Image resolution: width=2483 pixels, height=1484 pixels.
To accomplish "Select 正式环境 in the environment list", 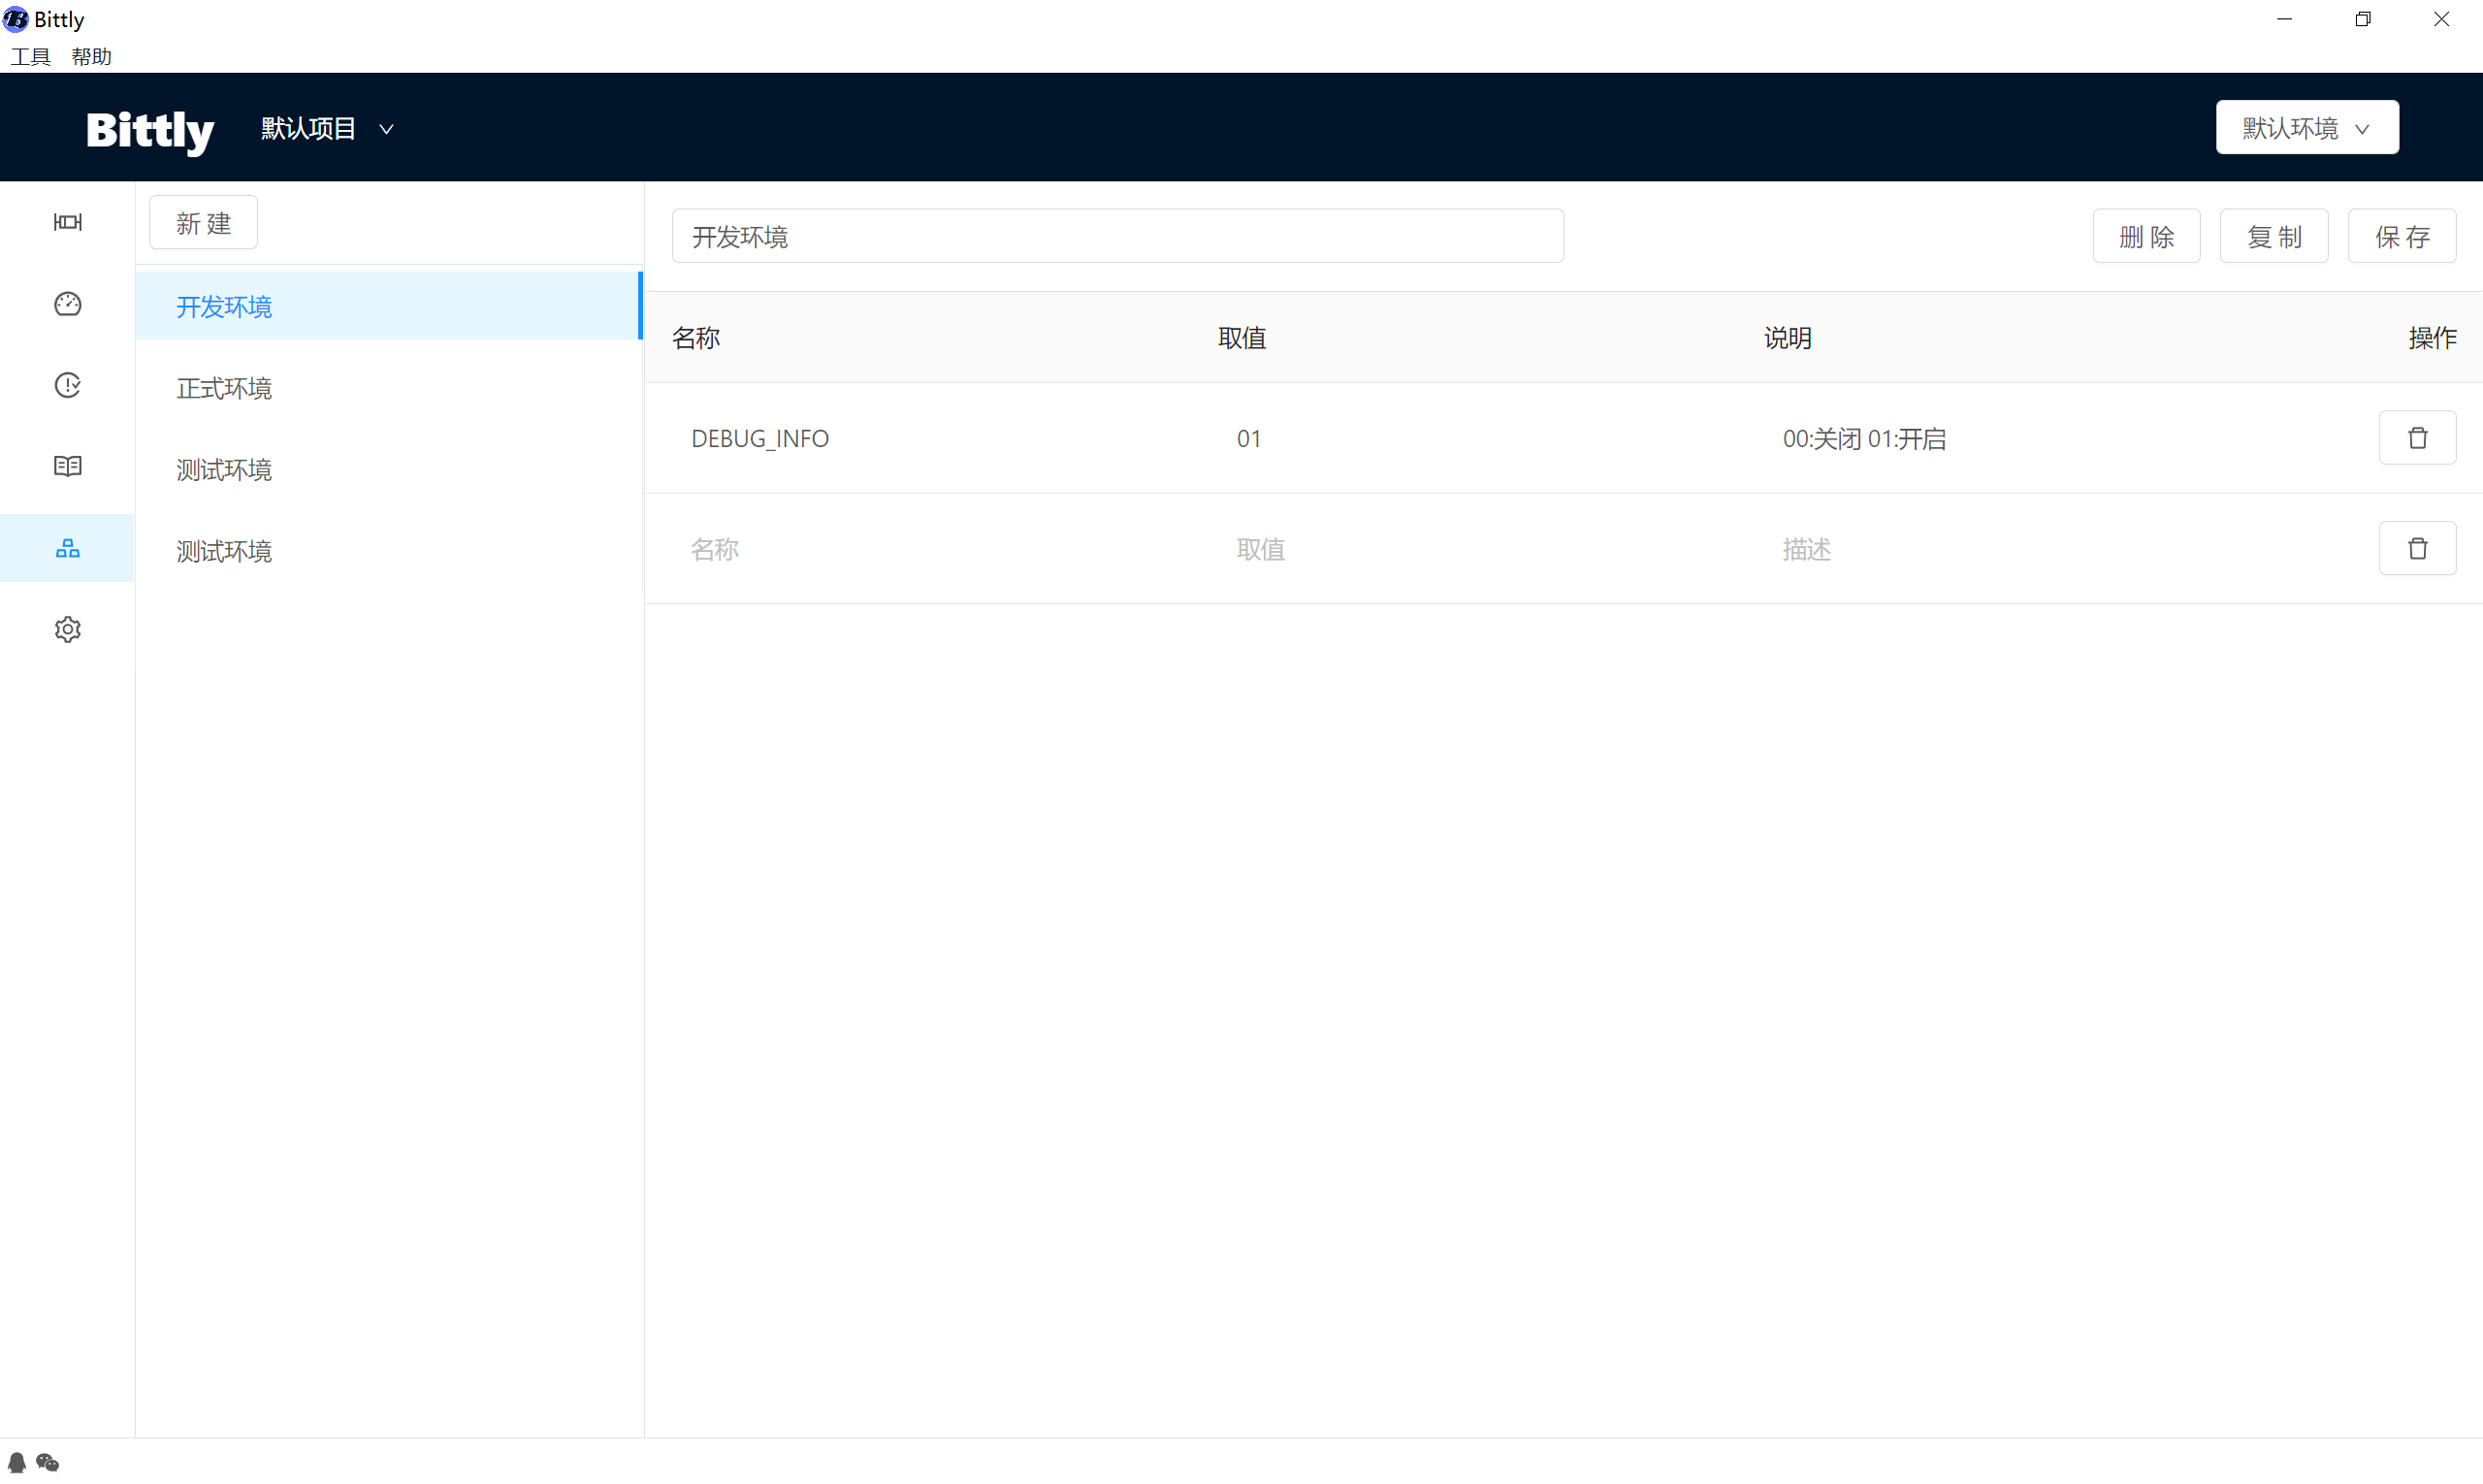I will tap(389, 388).
